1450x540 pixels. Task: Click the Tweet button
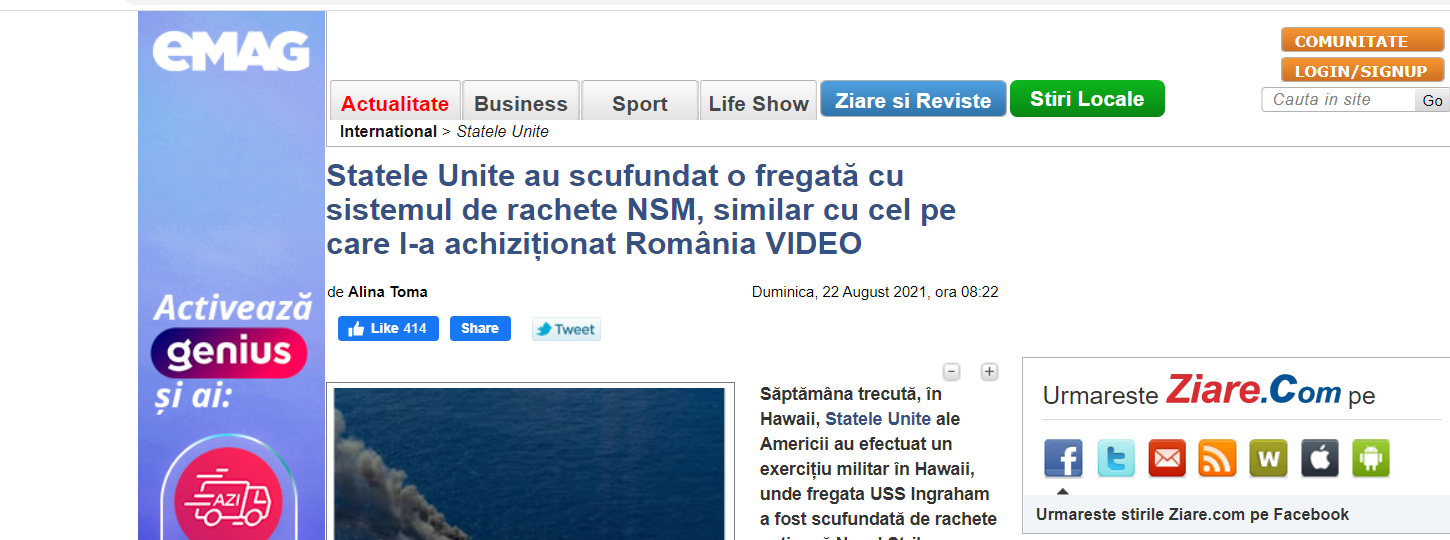click(566, 329)
